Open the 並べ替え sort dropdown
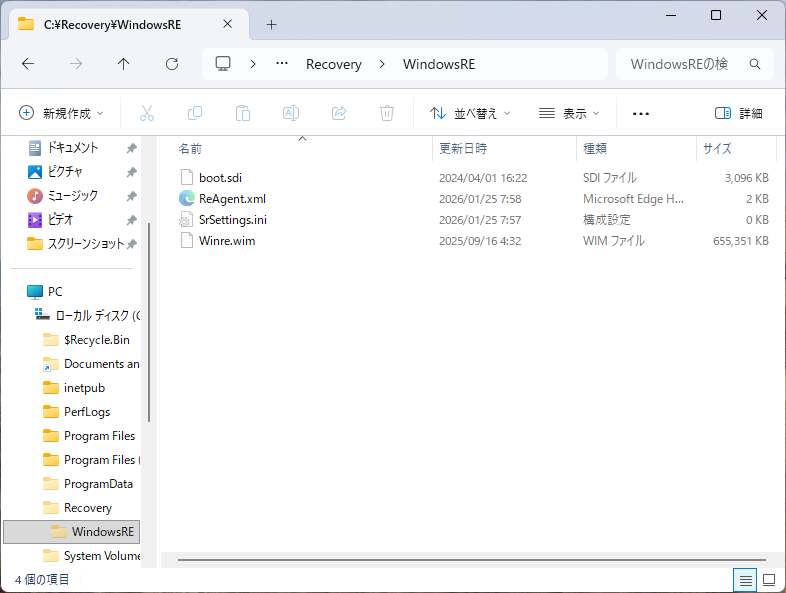This screenshot has width=786, height=593. click(x=470, y=113)
